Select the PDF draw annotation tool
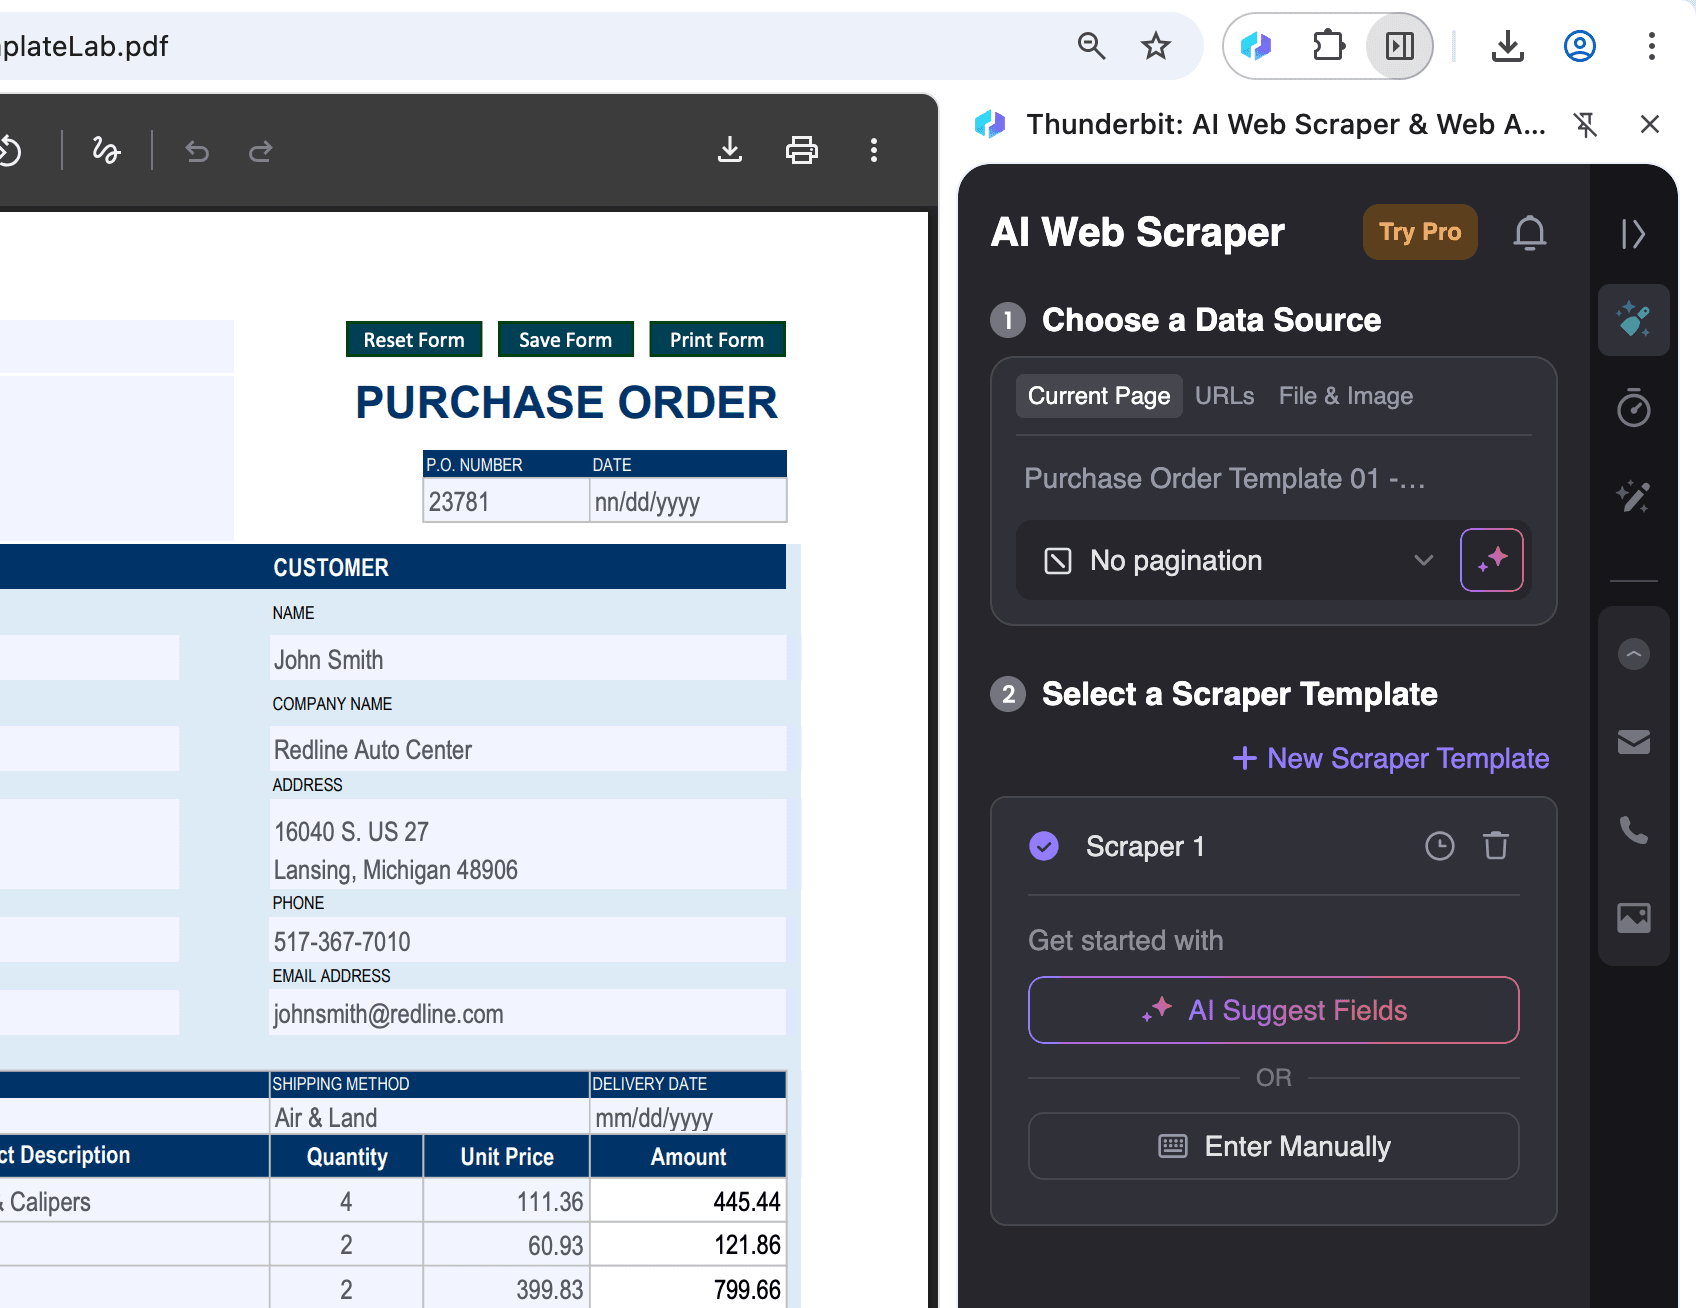The image size is (1696, 1308). tap(106, 150)
